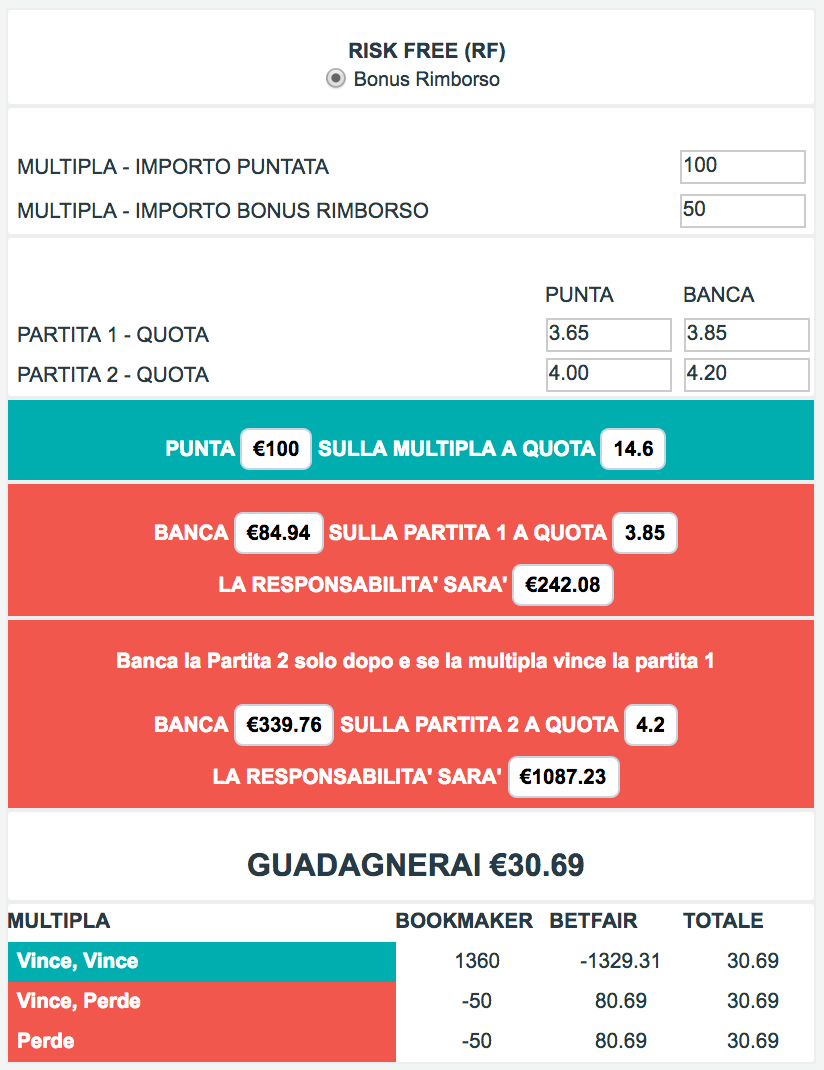Click the €100 punta amount box
The height and width of the screenshot is (1070, 824).
click(276, 450)
